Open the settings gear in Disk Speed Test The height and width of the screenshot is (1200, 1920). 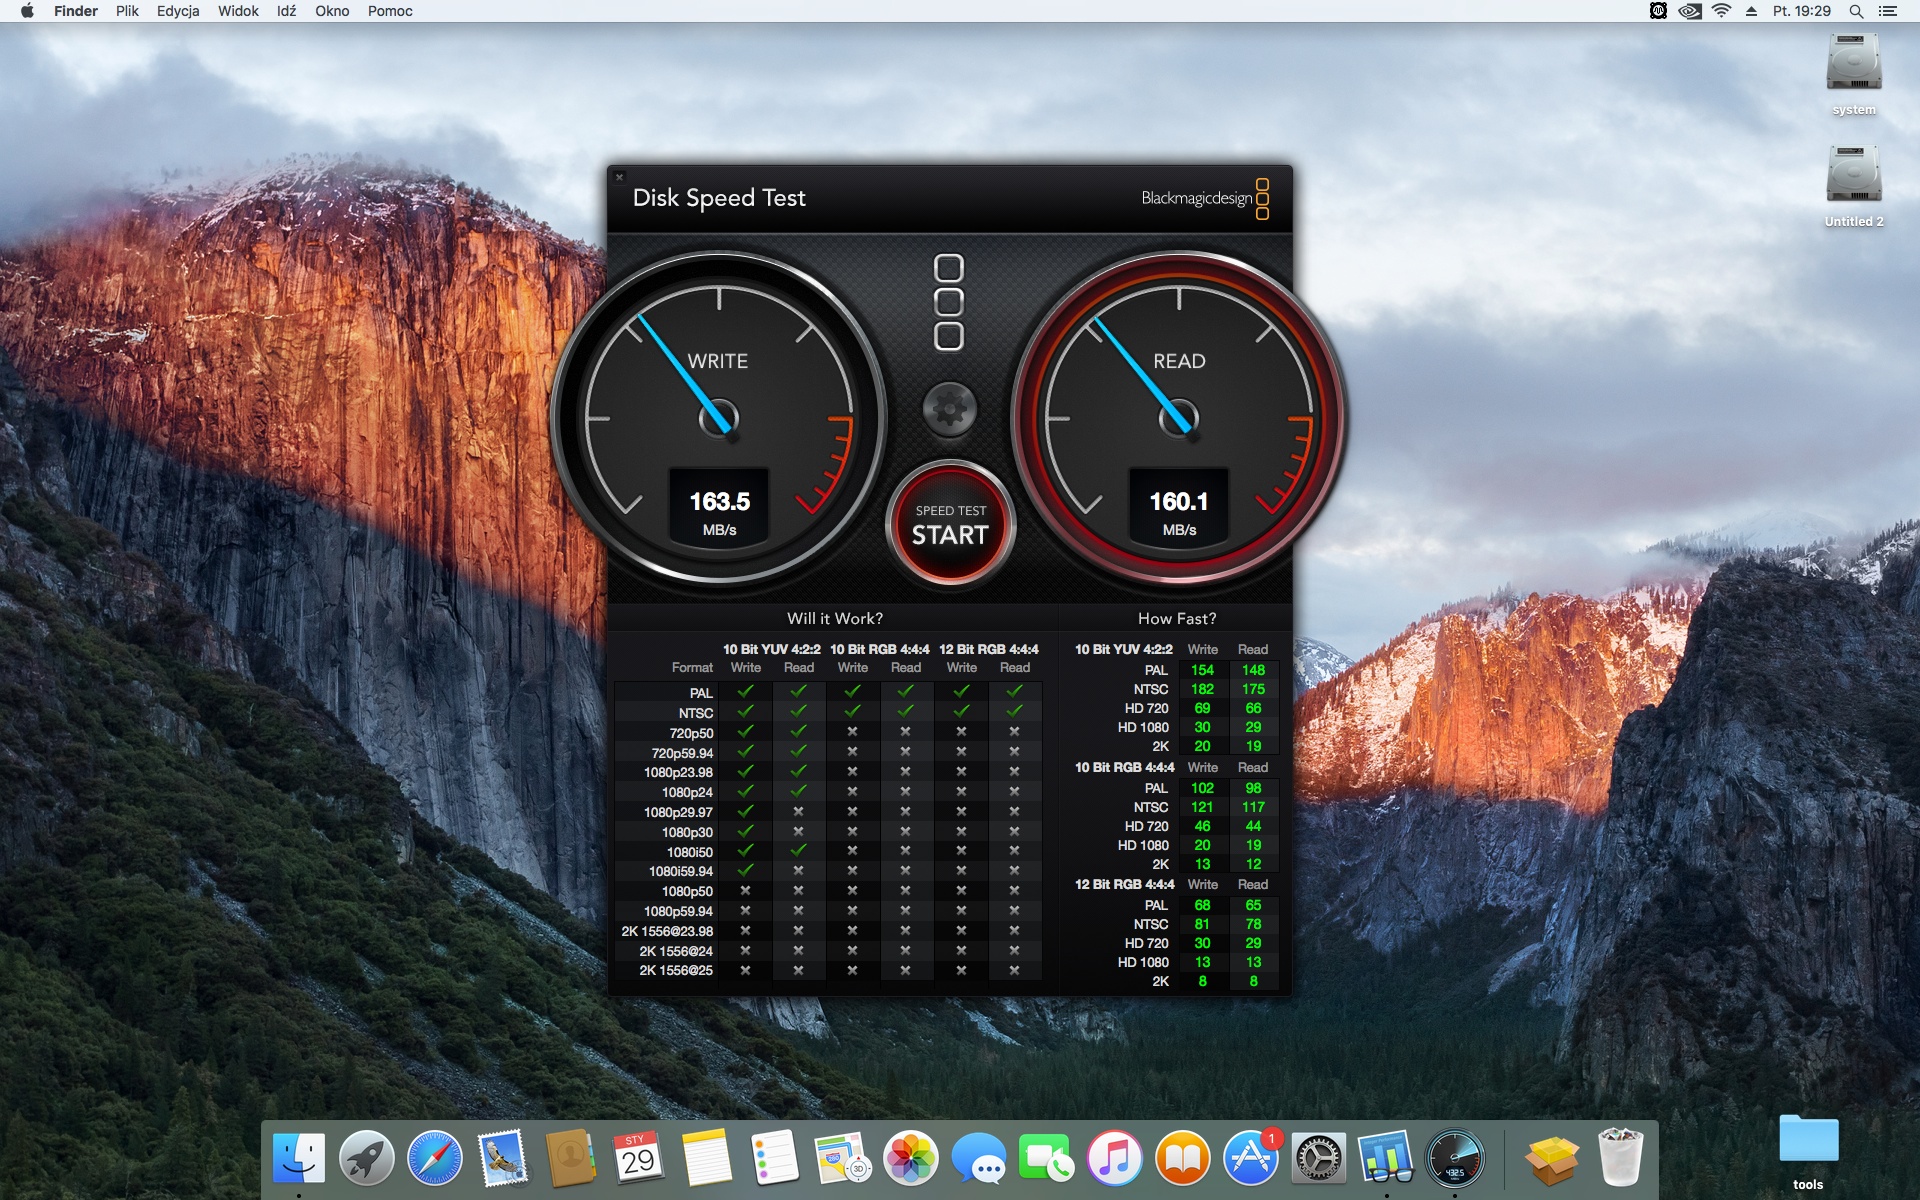pyautogui.click(x=949, y=408)
